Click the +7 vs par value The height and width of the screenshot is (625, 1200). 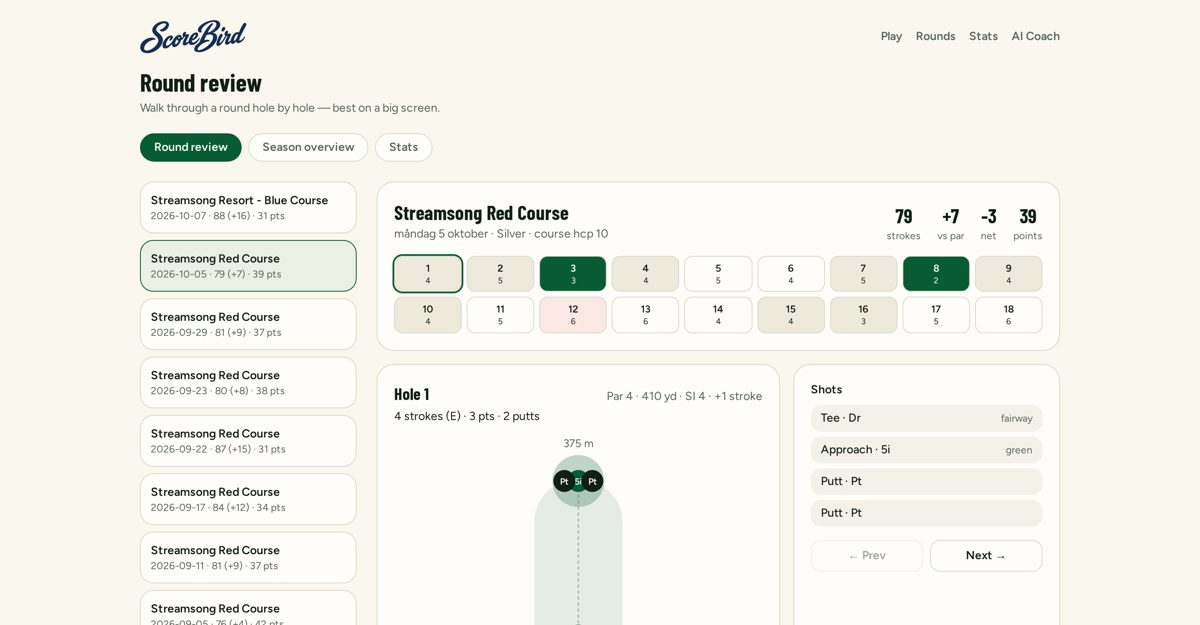click(x=950, y=216)
